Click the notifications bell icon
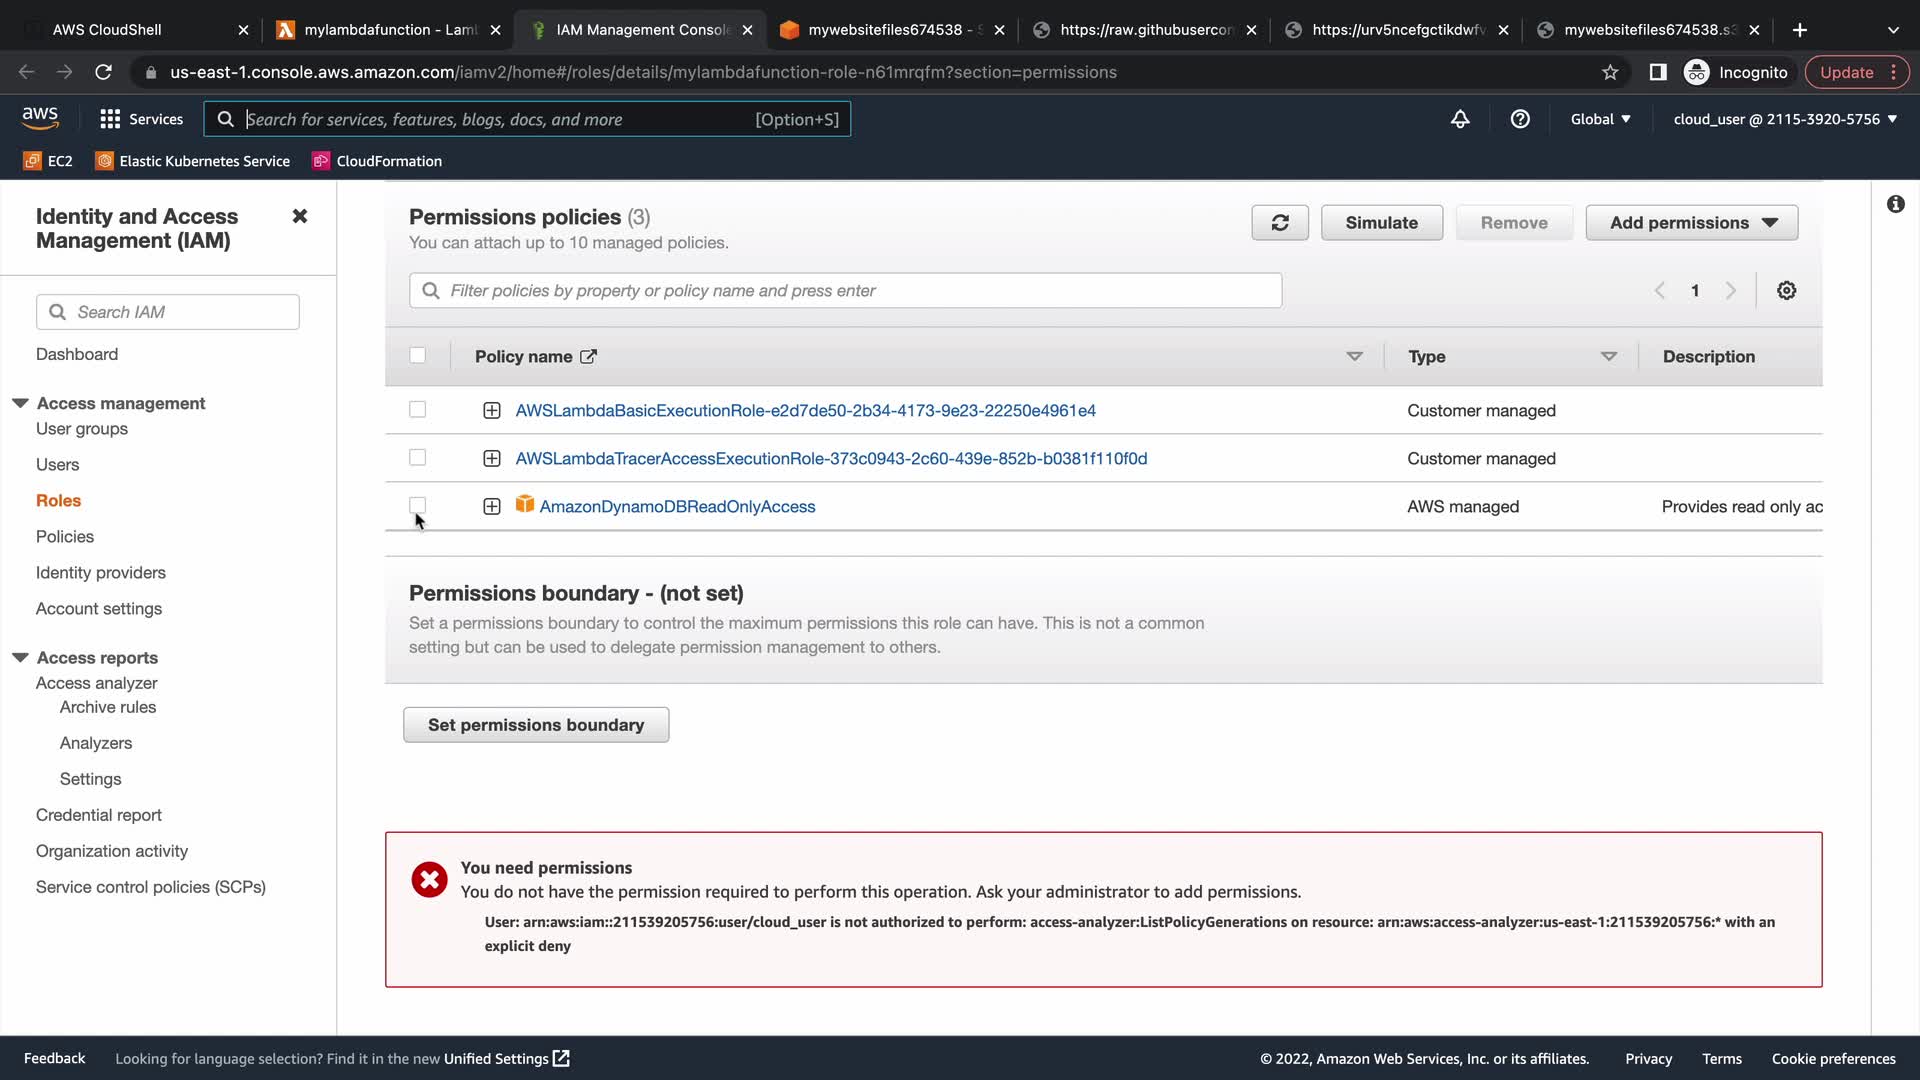The height and width of the screenshot is (1080, 1920). 1460,119
